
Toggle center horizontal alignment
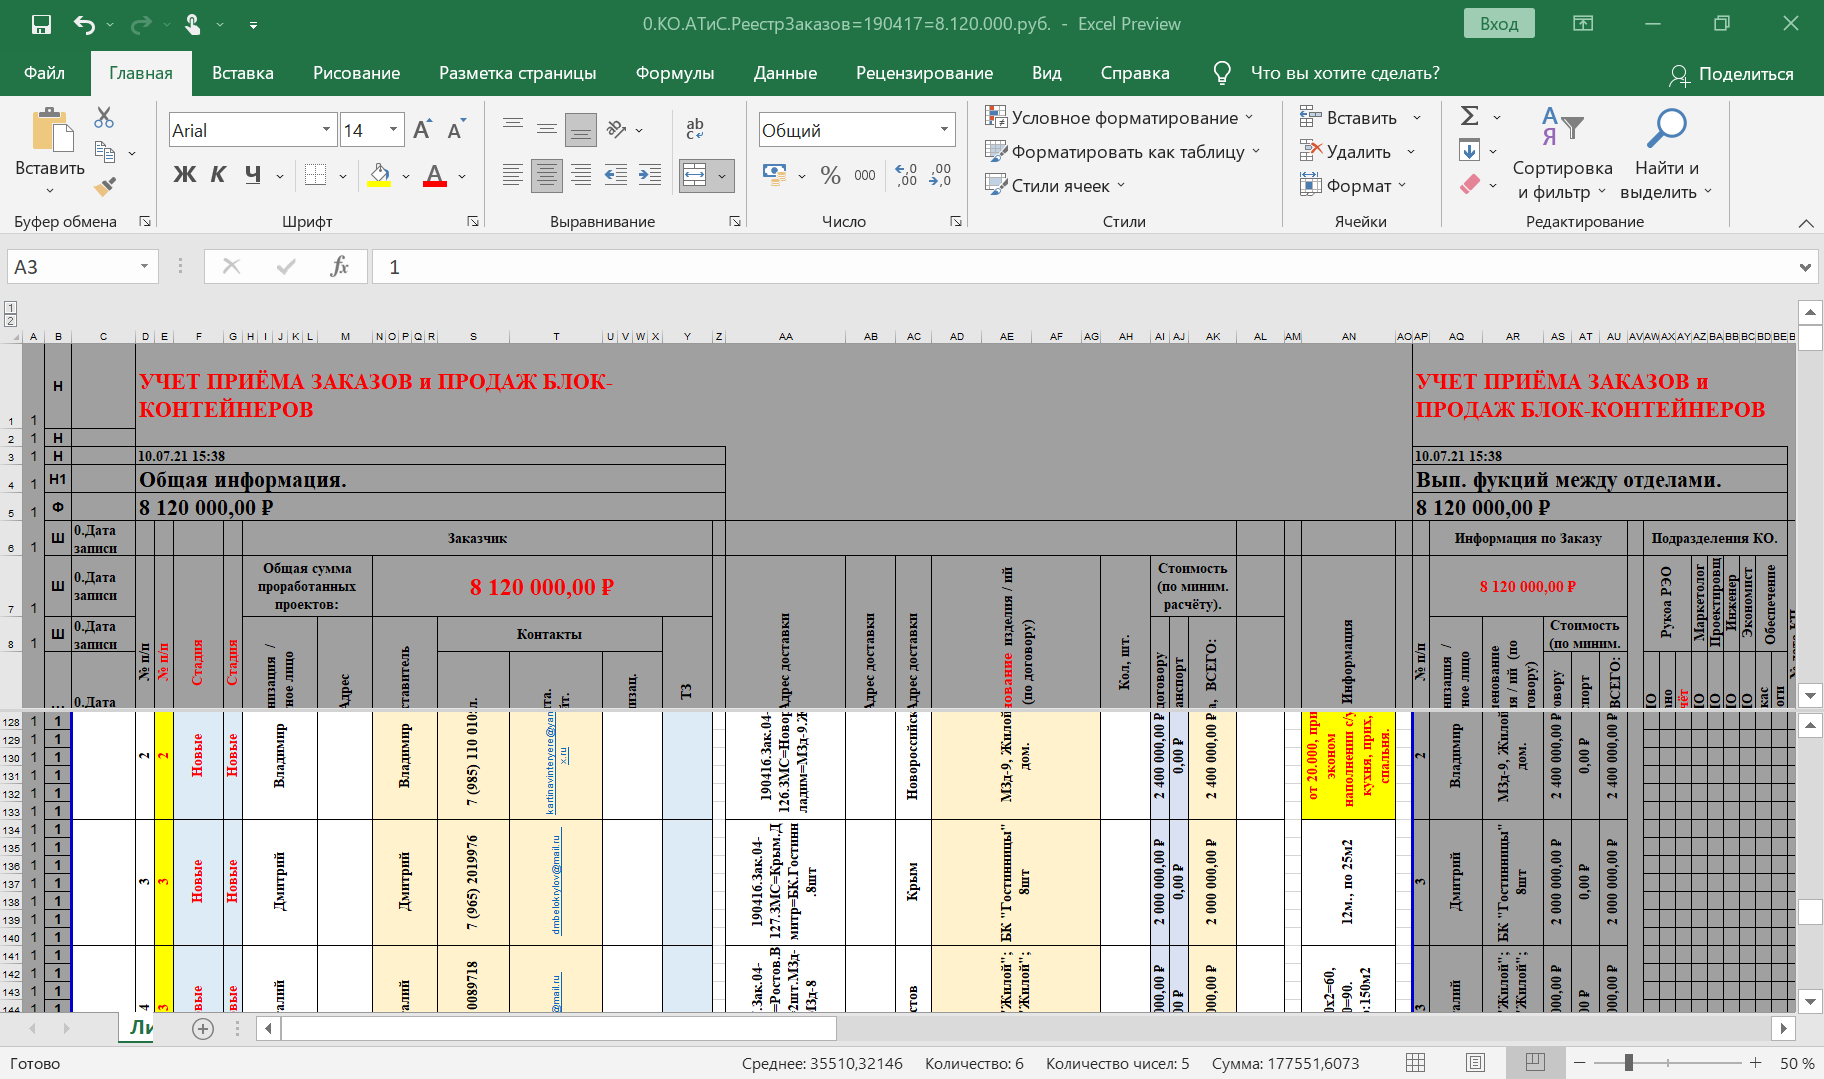[546, 175]
